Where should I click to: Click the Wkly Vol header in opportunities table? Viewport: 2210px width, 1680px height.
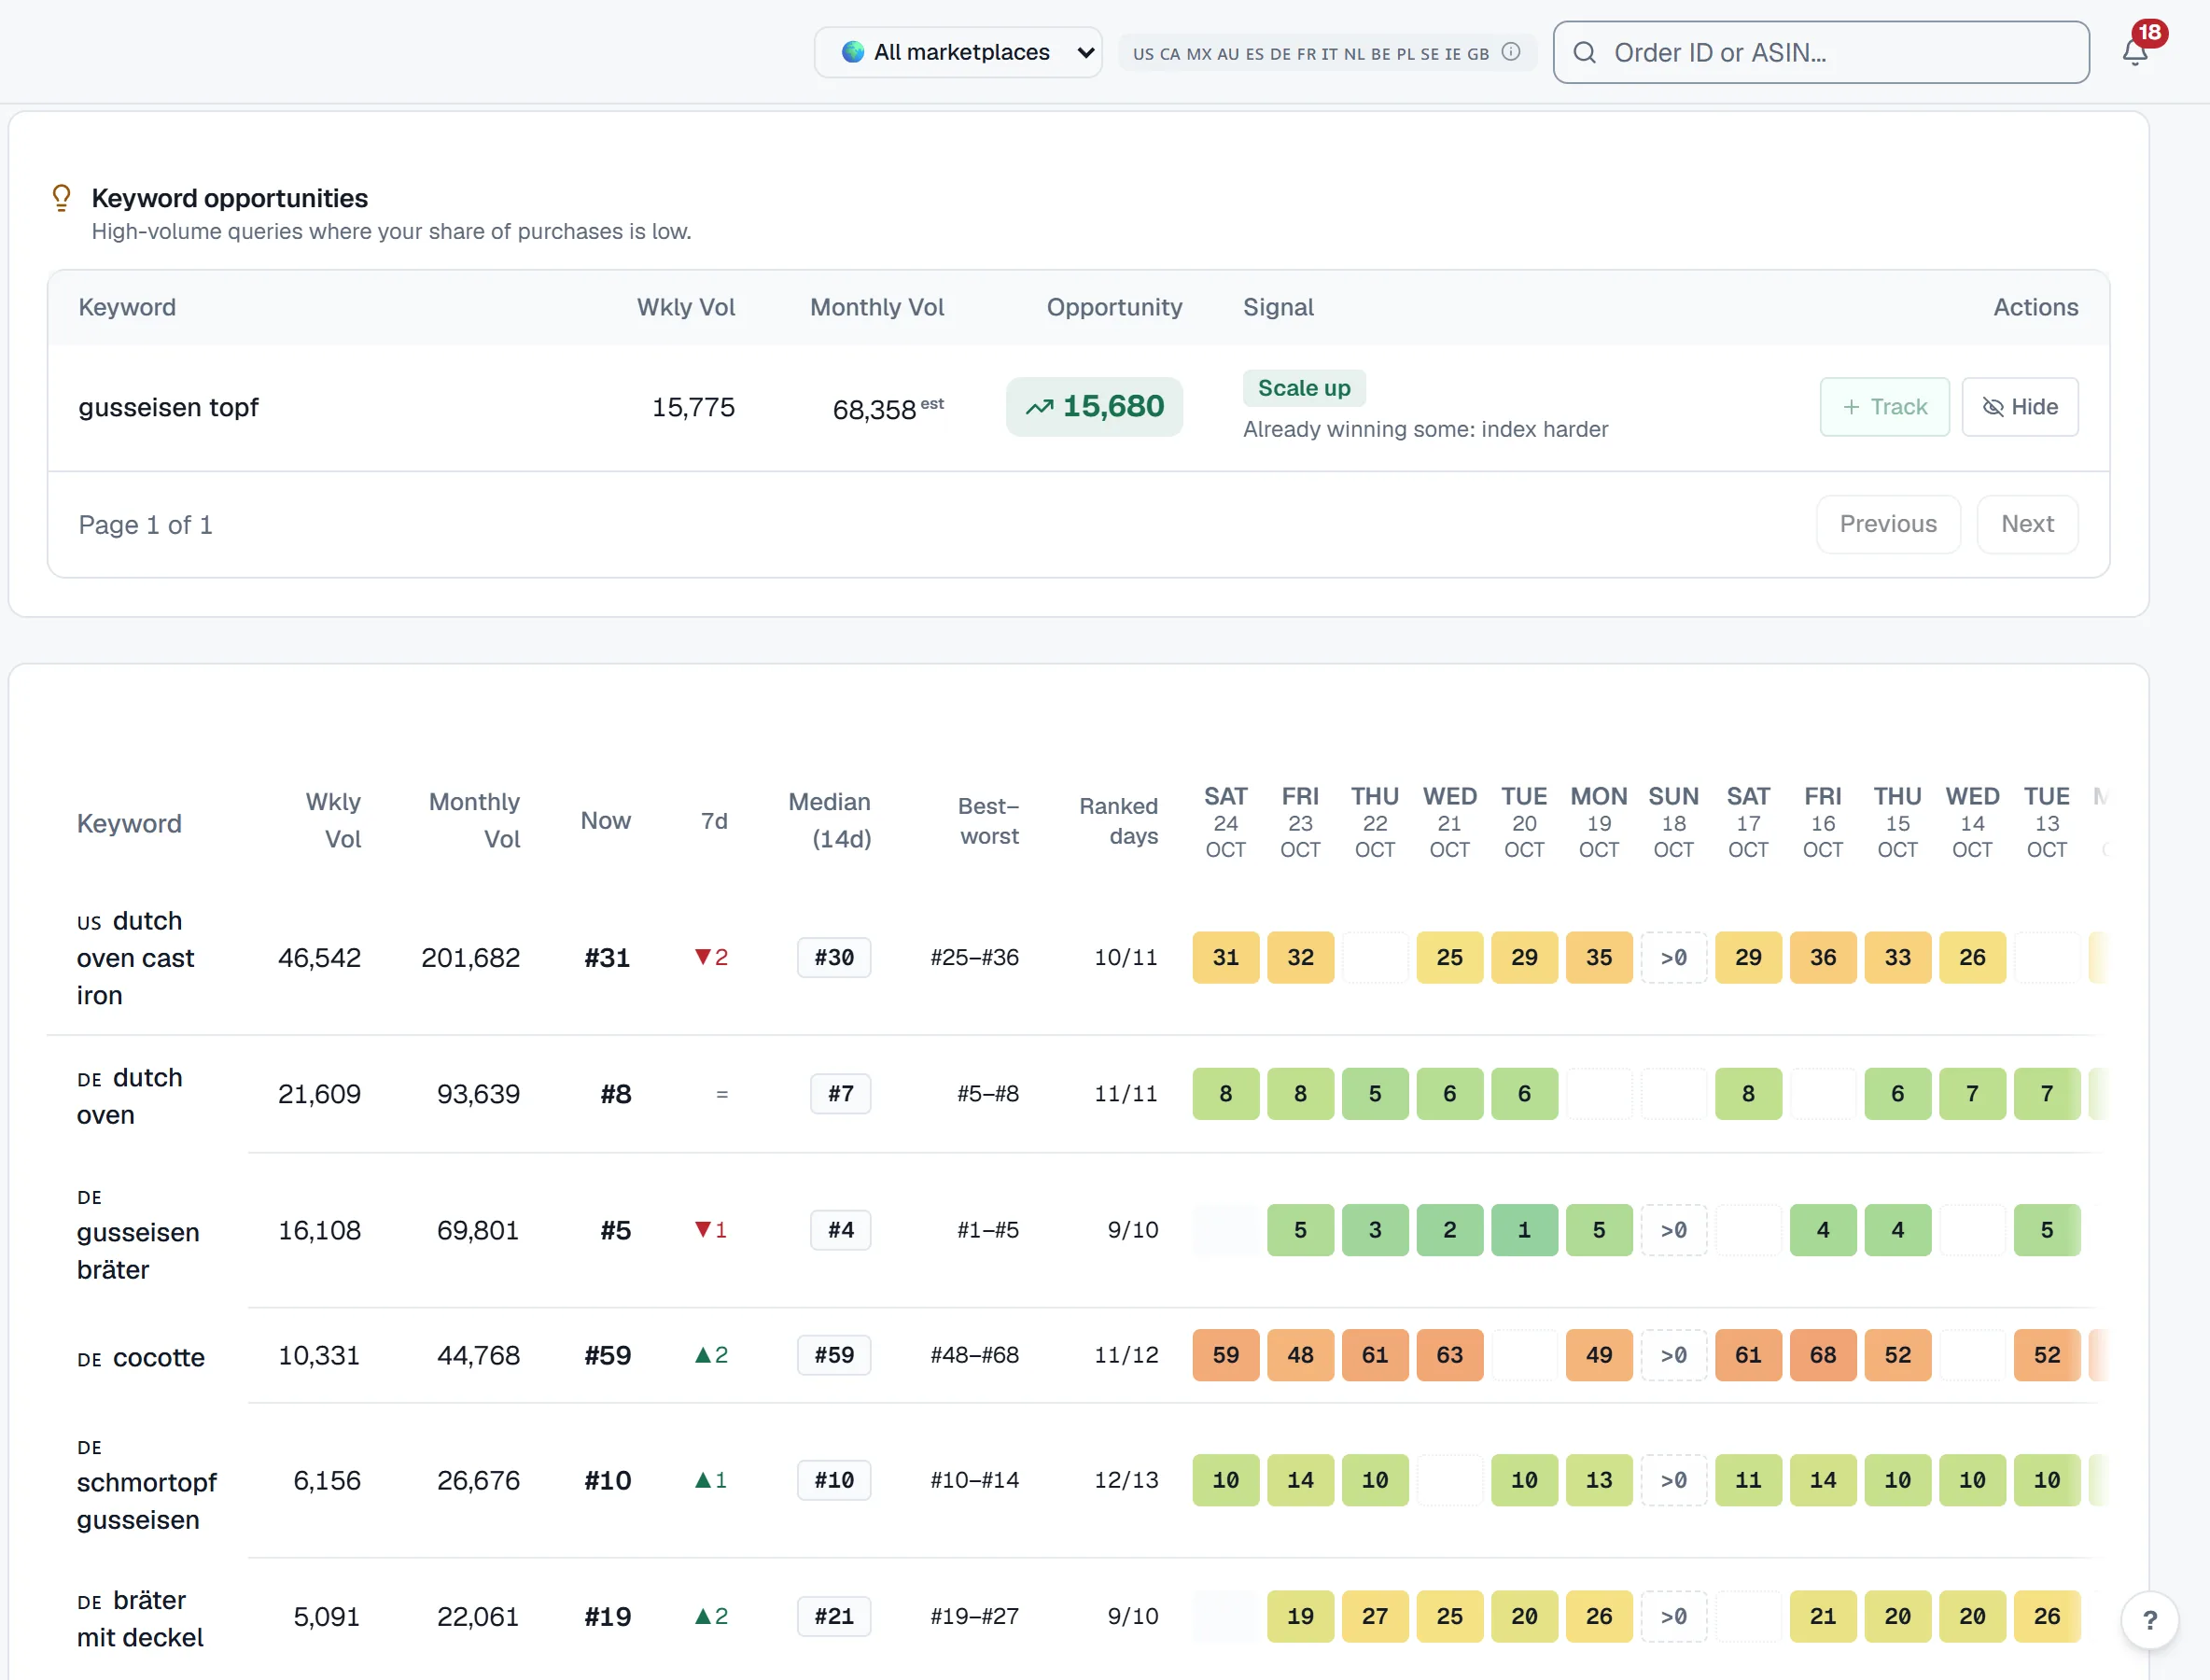point(685,307)
